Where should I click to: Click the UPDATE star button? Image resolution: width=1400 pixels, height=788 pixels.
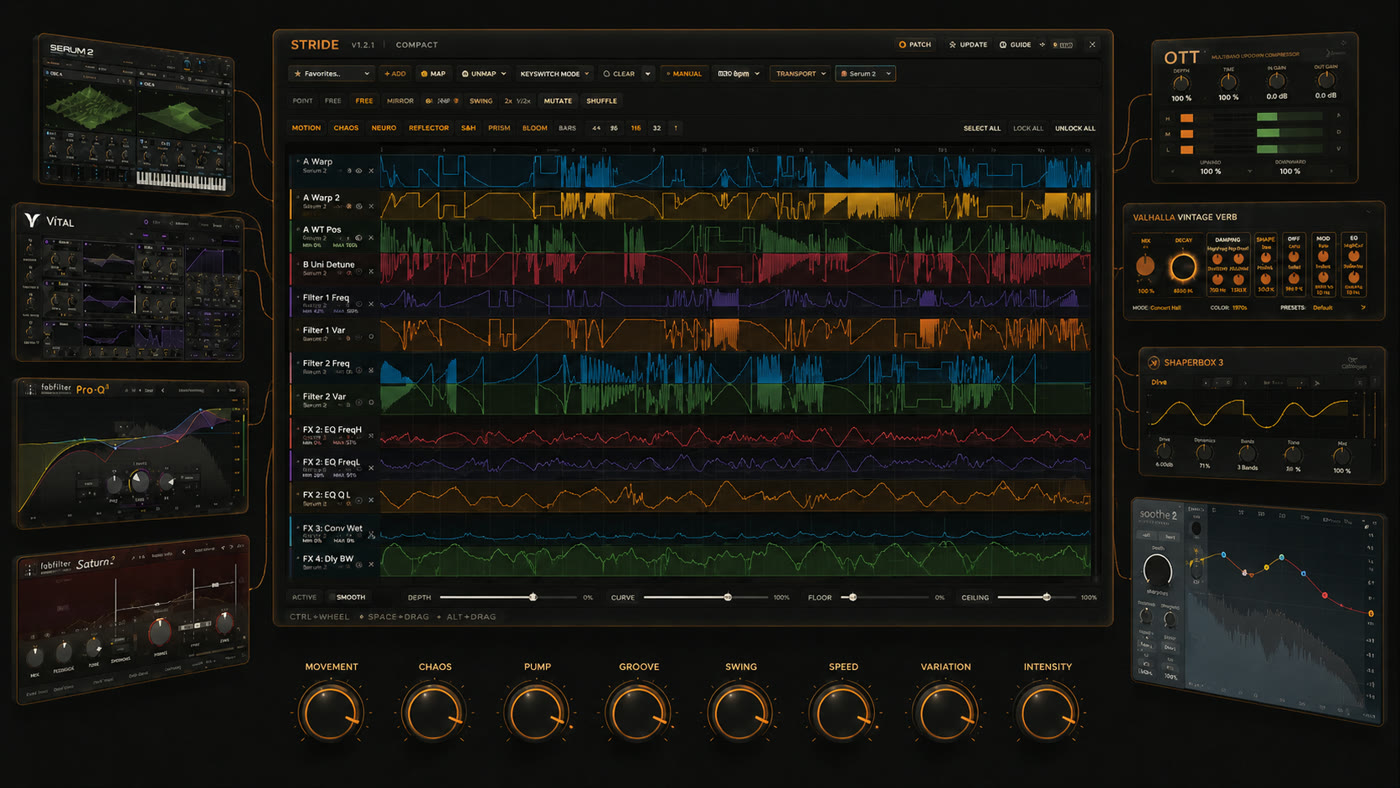click(x=968, y=45)
